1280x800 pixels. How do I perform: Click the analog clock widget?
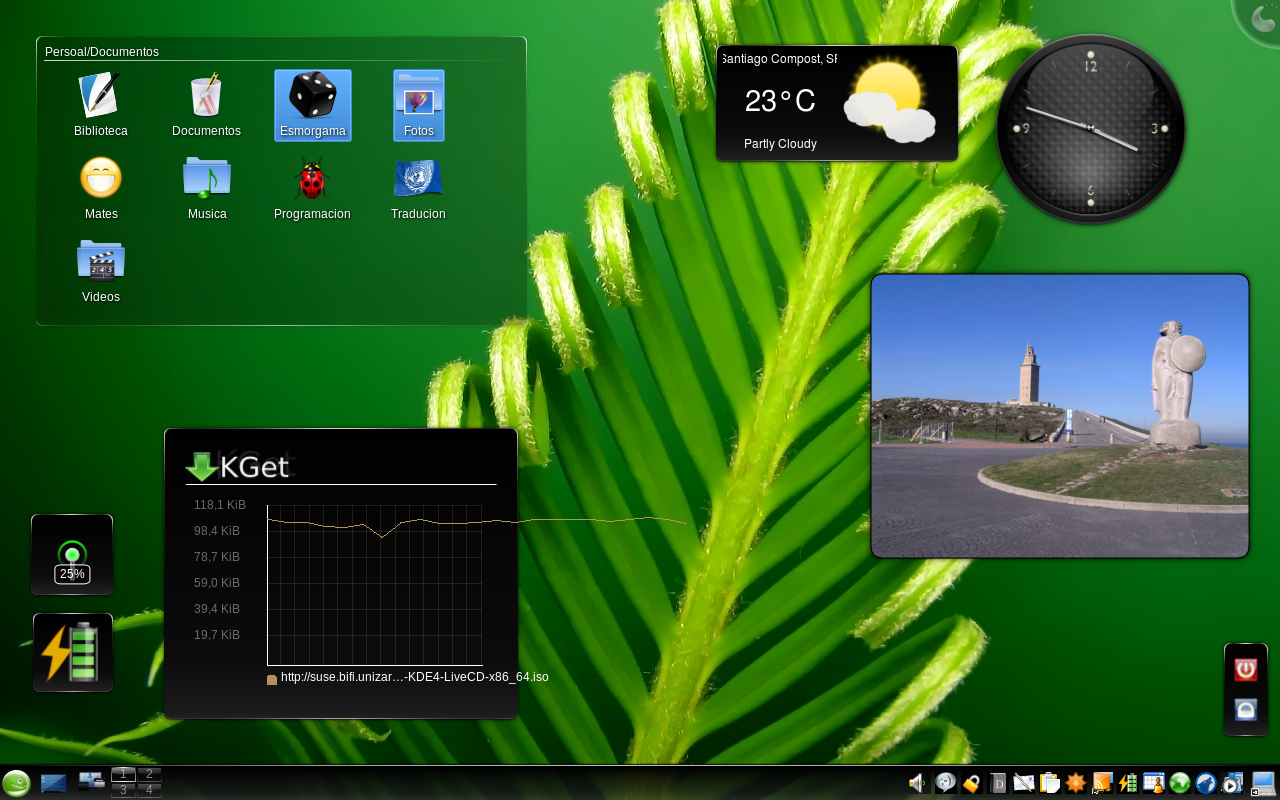[x=1091, y=129]
